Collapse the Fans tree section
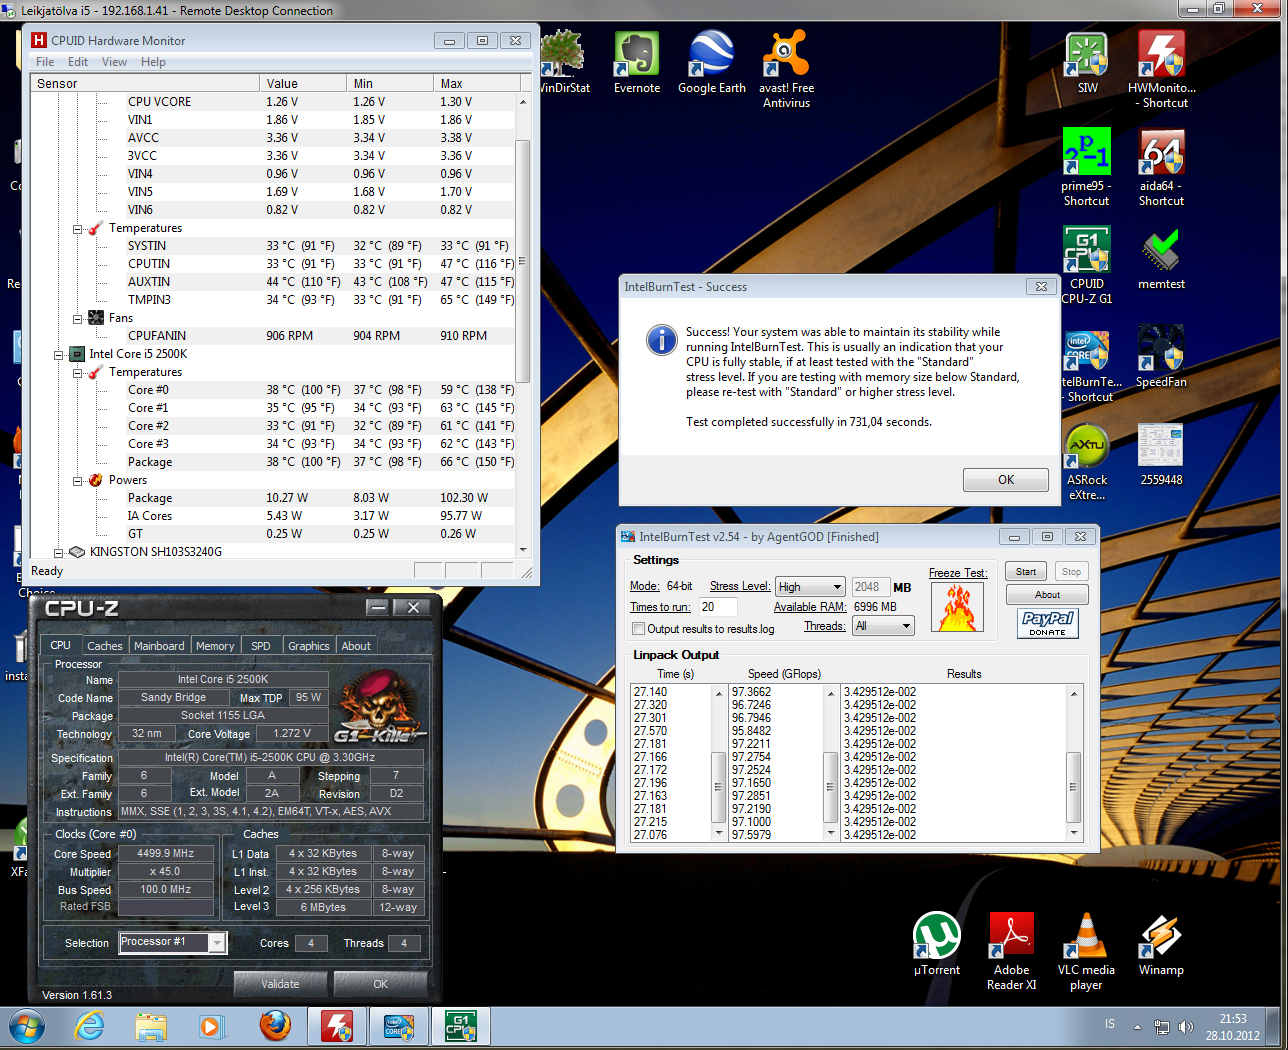This screenshot has width=1288, height=1050. [x=78, y=318]
